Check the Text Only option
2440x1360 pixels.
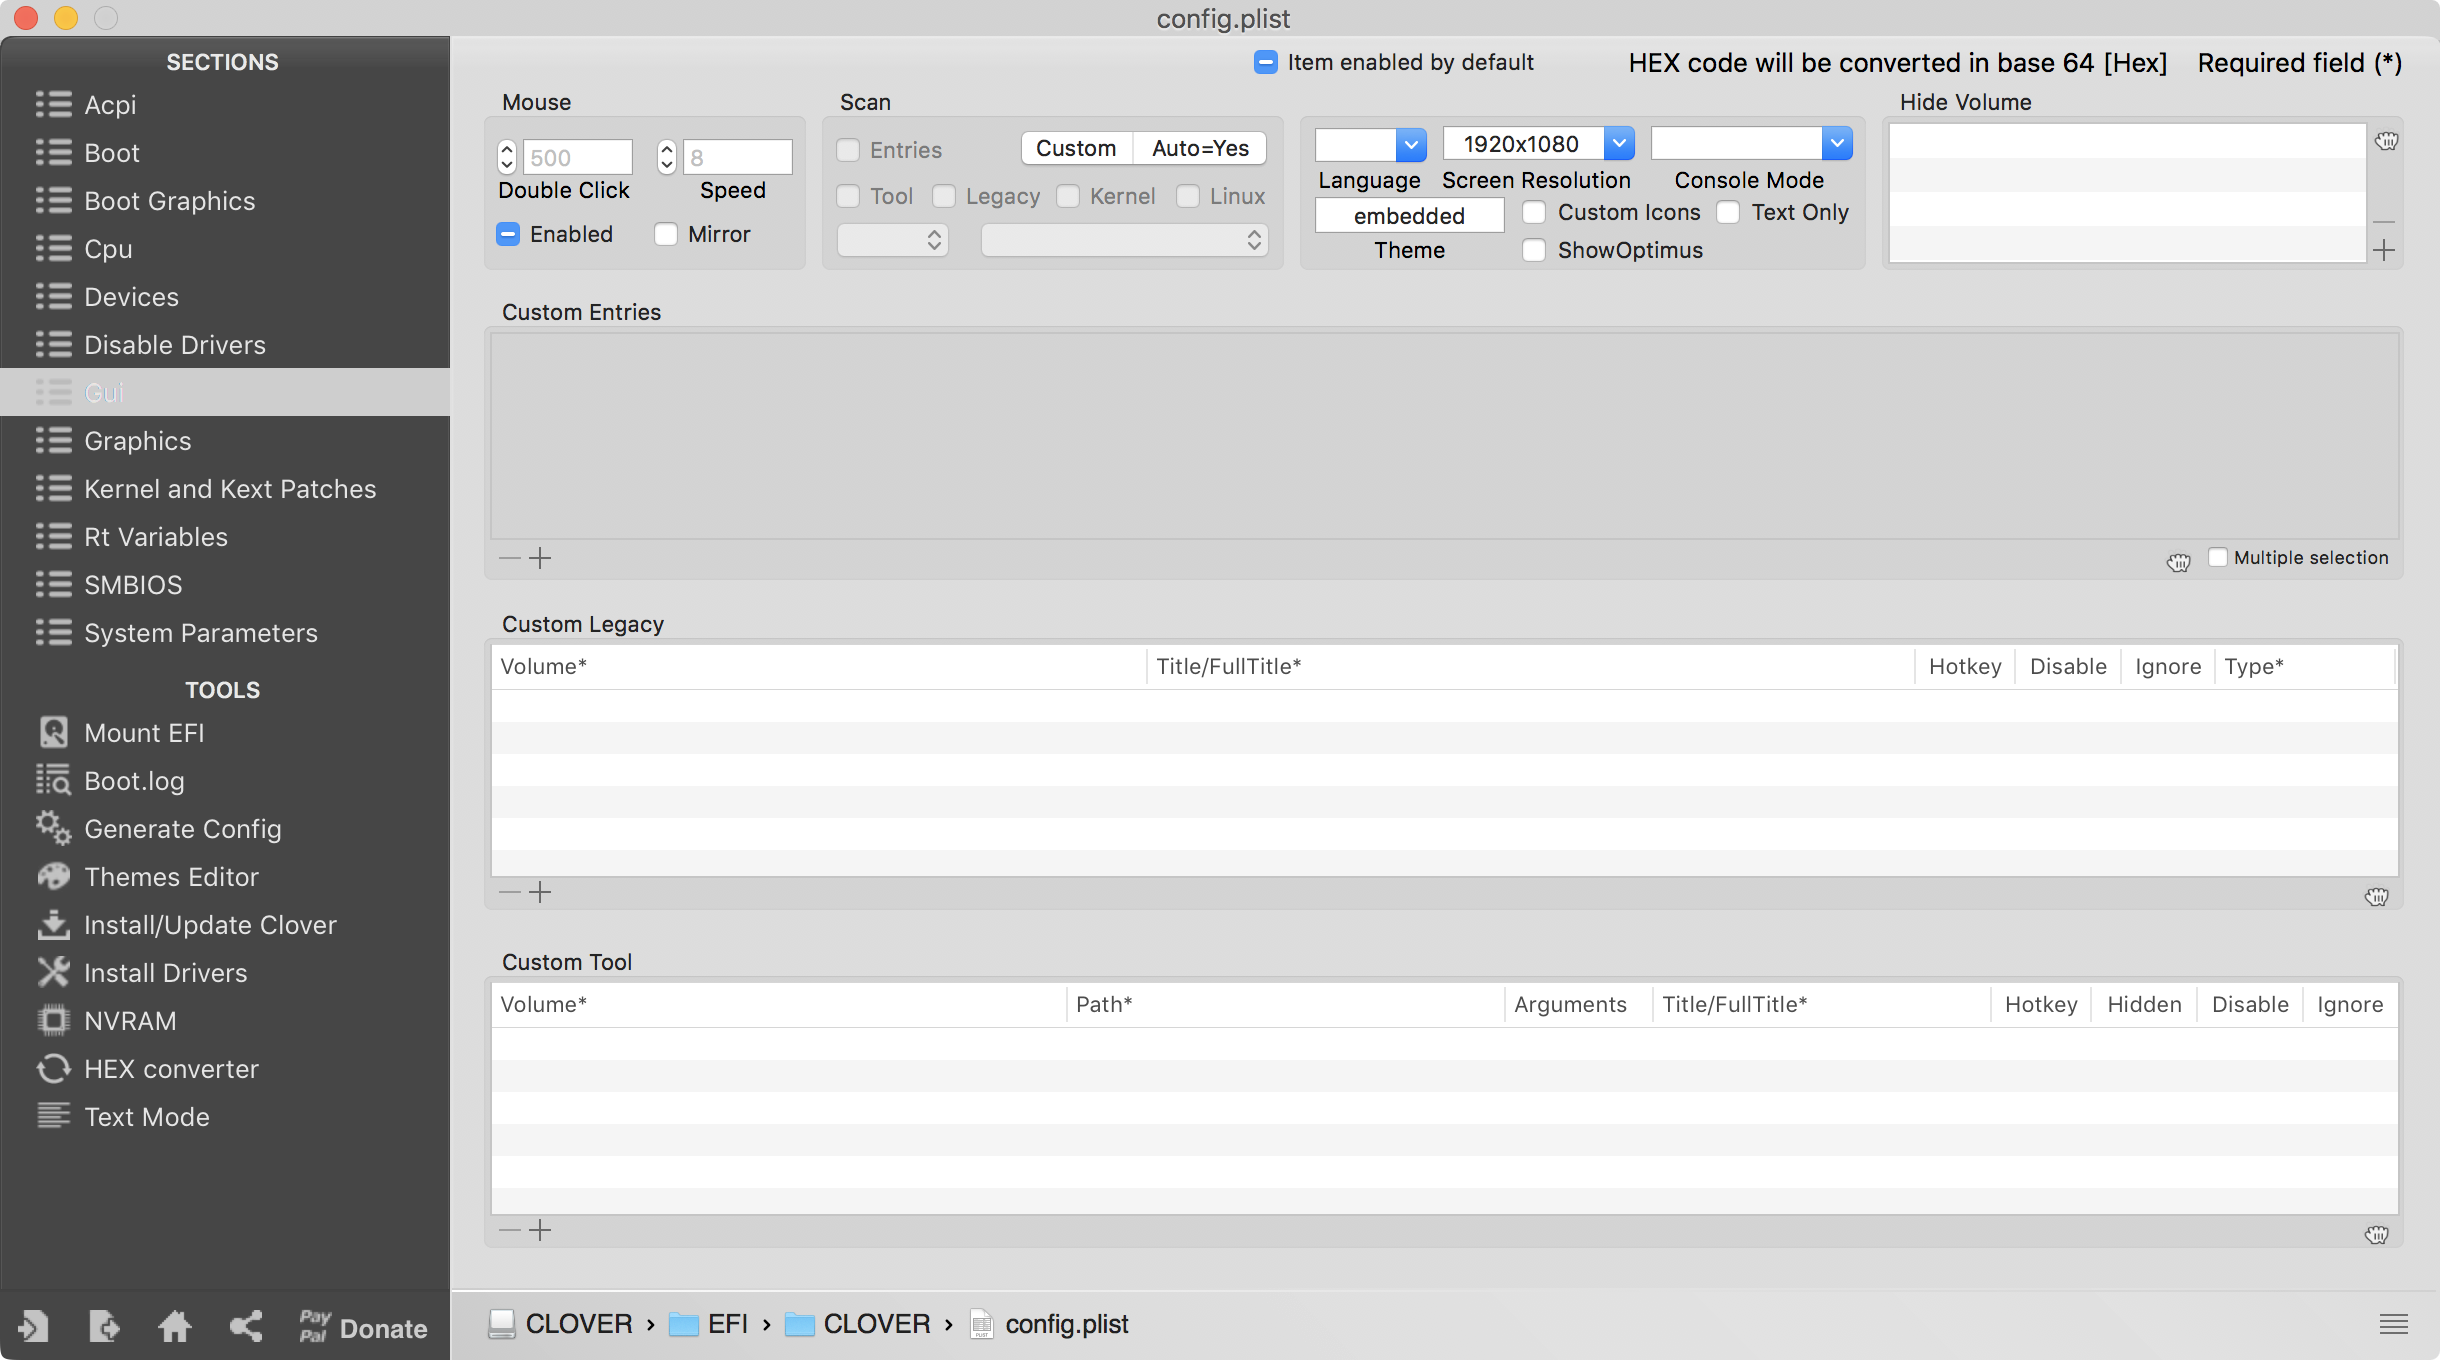(x=1728, y=212)
